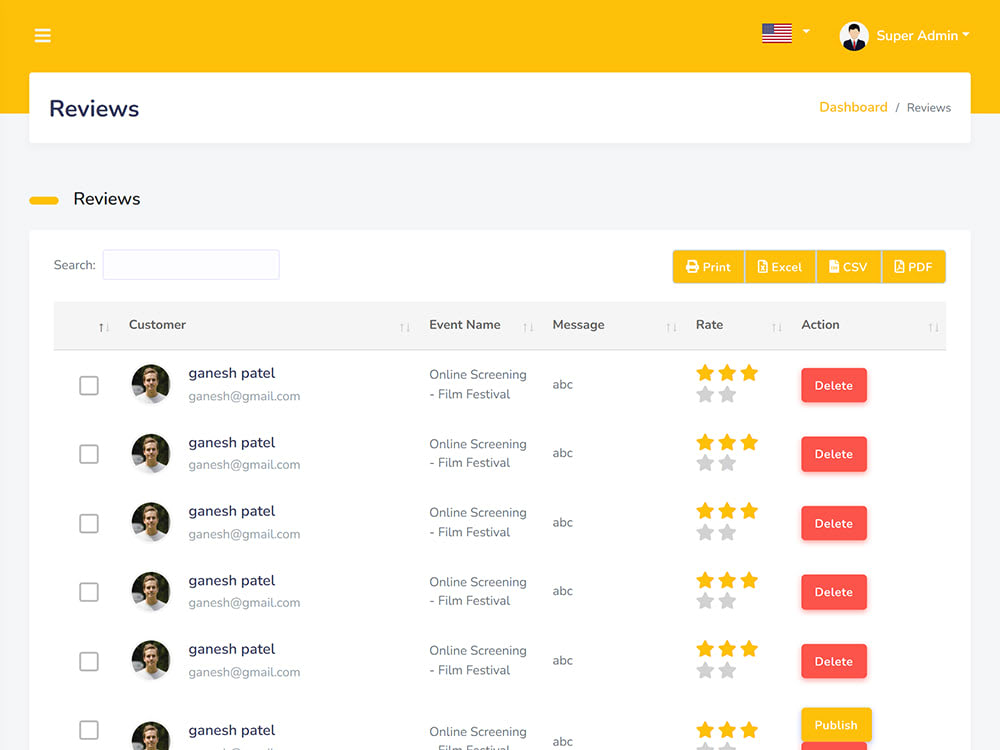1000x750 pixels.
Task: Select first row email ganesh@gmail.com
Action: 244,396
